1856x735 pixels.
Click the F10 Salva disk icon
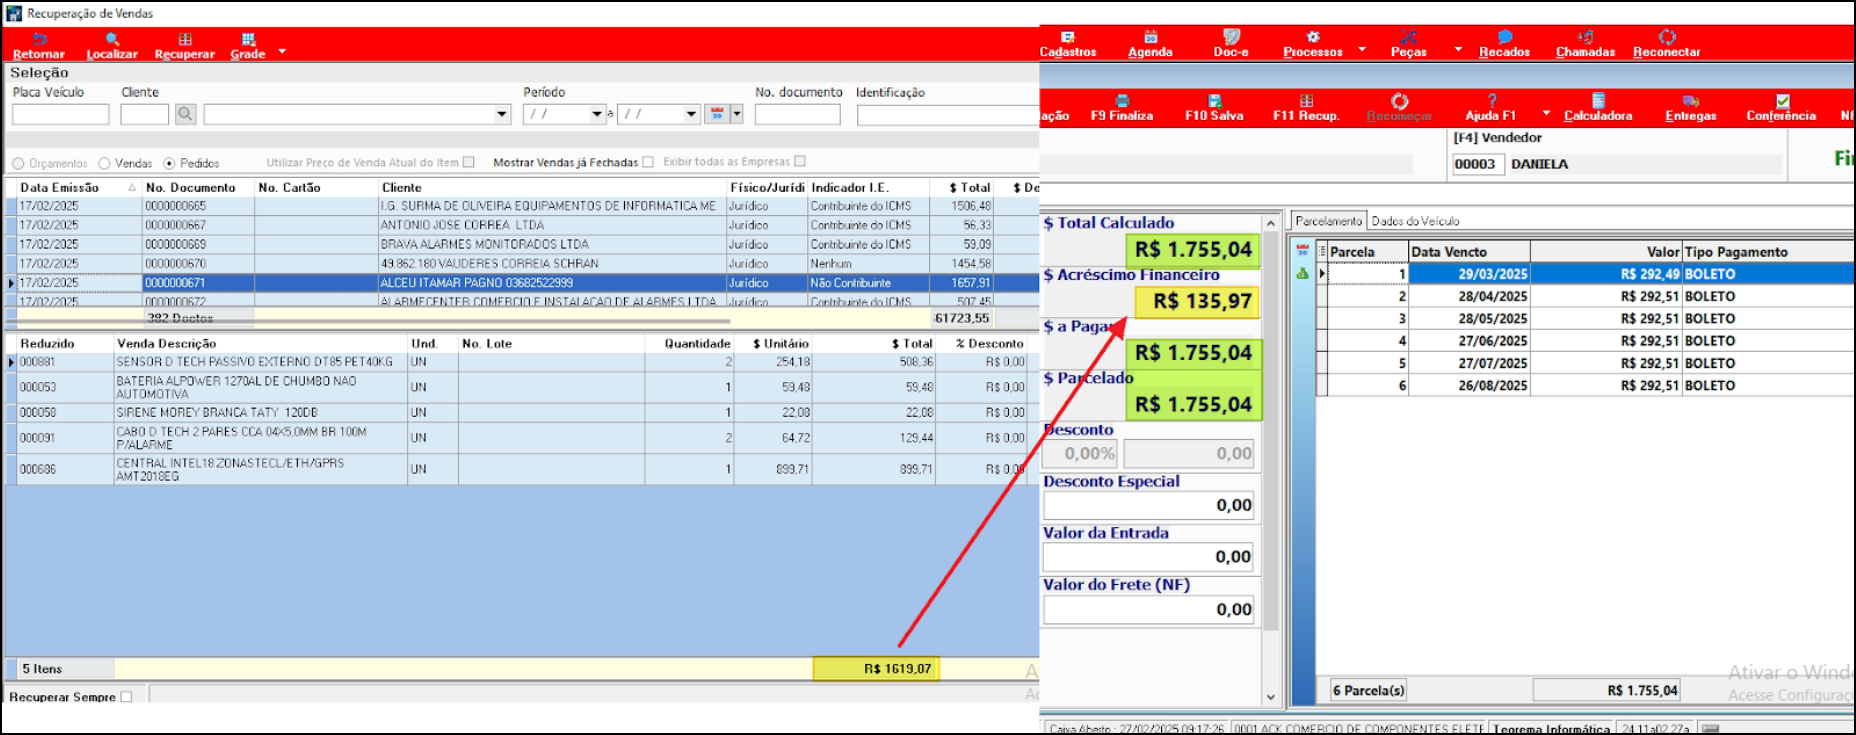pos(1215,100)
